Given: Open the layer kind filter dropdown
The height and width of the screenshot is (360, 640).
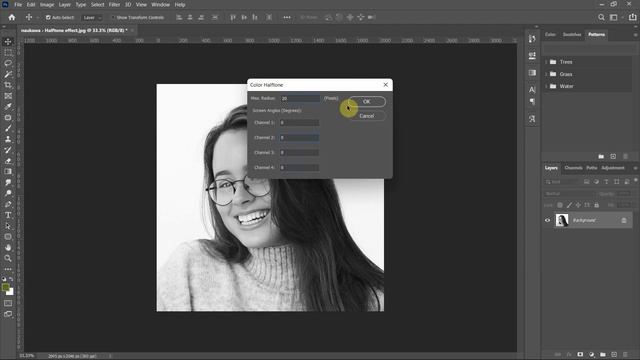Looking at the screenshot, I should pyautogui.click(x=563, y=182).
